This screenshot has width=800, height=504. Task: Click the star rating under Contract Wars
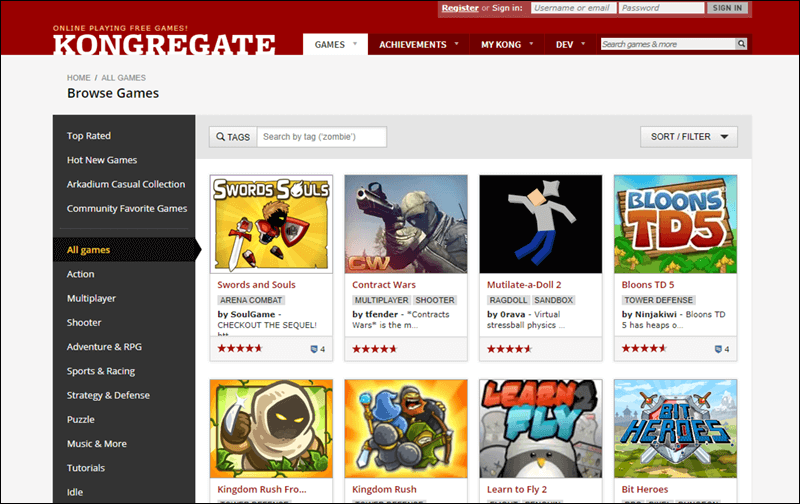pyautogui.click(x=374, y=349)
